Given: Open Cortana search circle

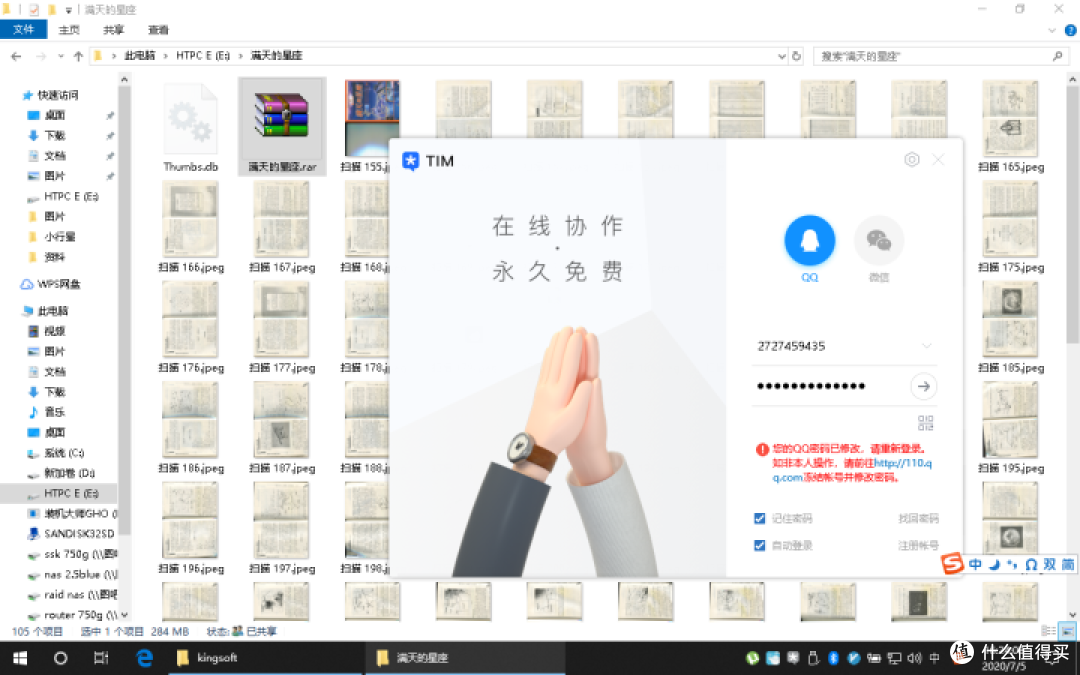Looking at the screenshot, I should (x=61, y=658).
